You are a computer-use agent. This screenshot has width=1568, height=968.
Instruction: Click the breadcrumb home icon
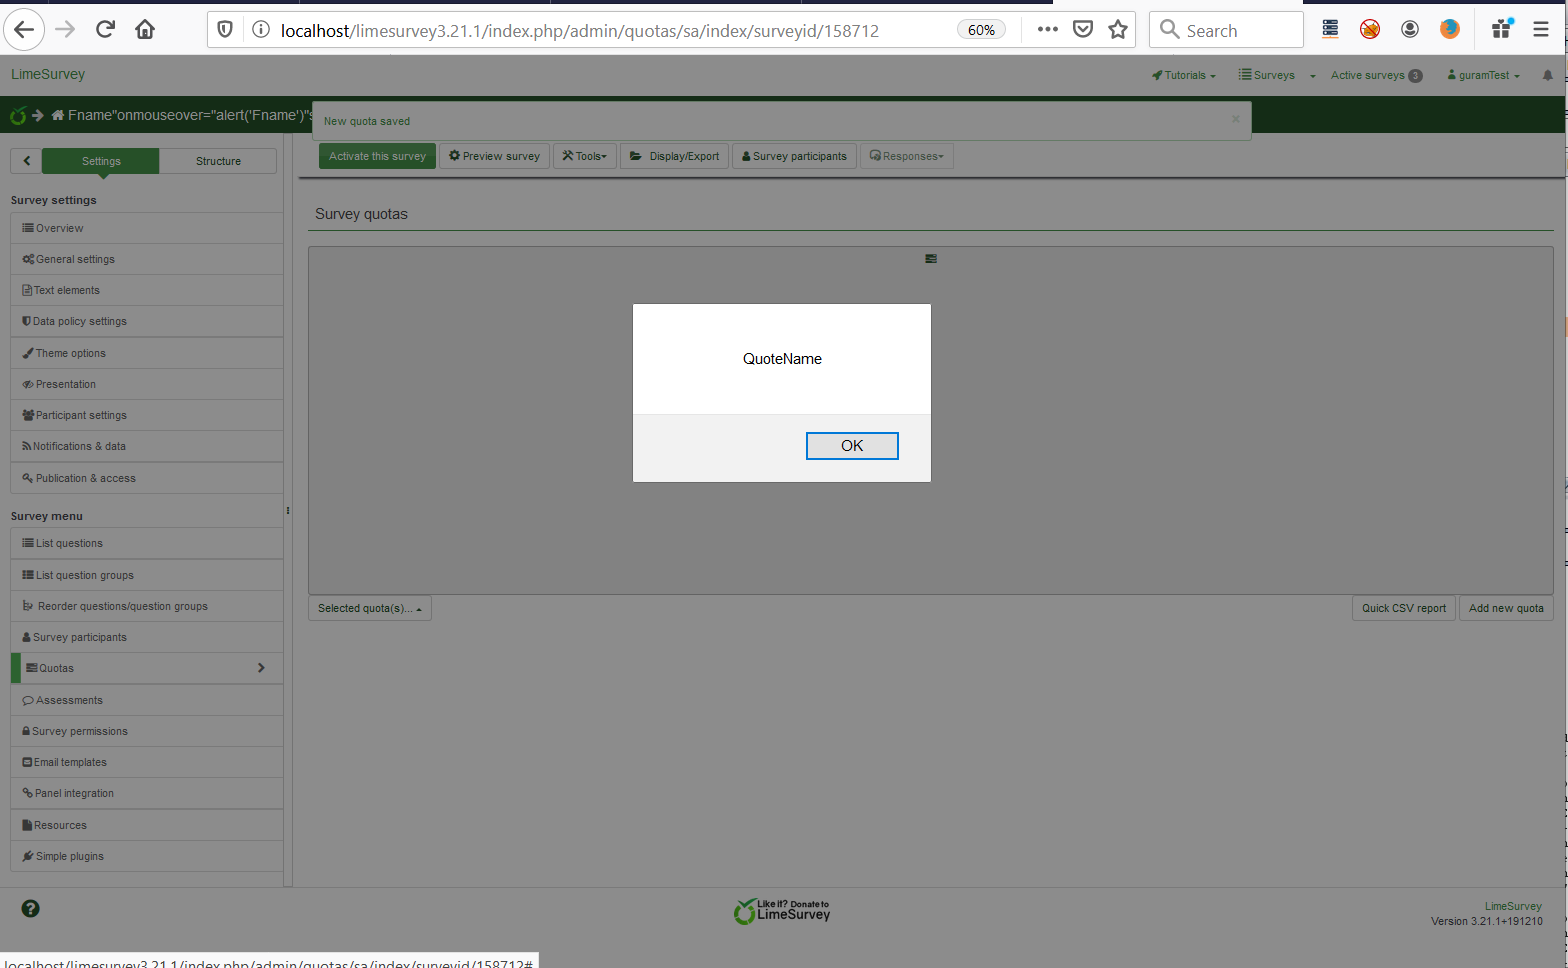pos(58,115)
